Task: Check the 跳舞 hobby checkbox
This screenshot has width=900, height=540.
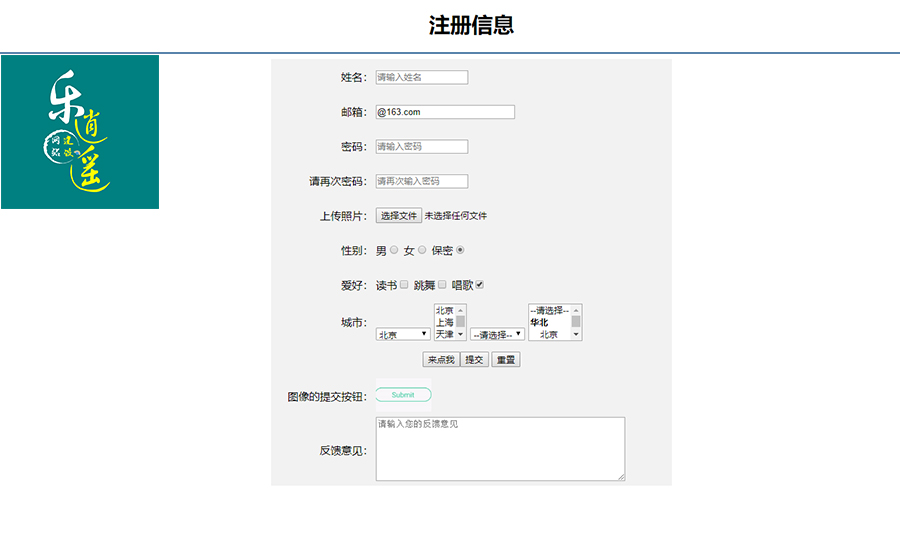Action: pos(442,285)
